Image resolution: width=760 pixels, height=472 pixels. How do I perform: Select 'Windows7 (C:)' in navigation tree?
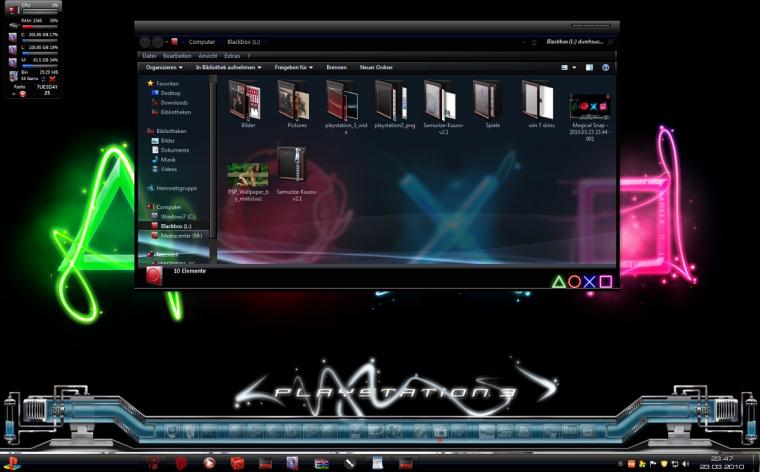click(178, 217)
